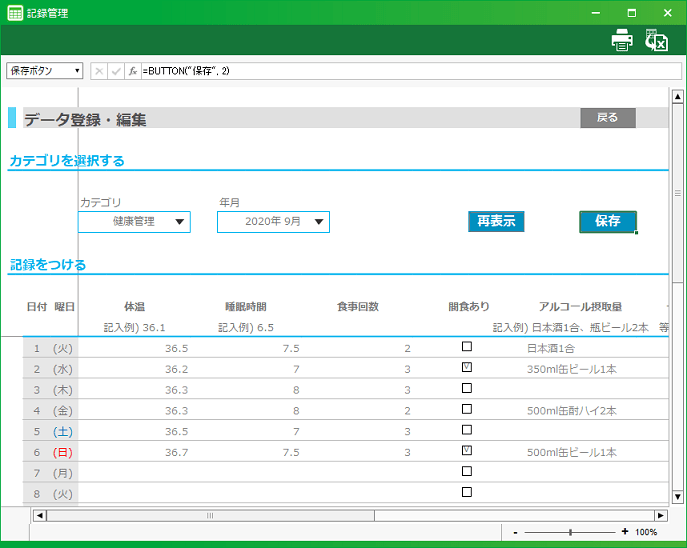This screenshot has height=548, width=687.
Task: Click the formula bar input field
Action: [x=411, y=71]
